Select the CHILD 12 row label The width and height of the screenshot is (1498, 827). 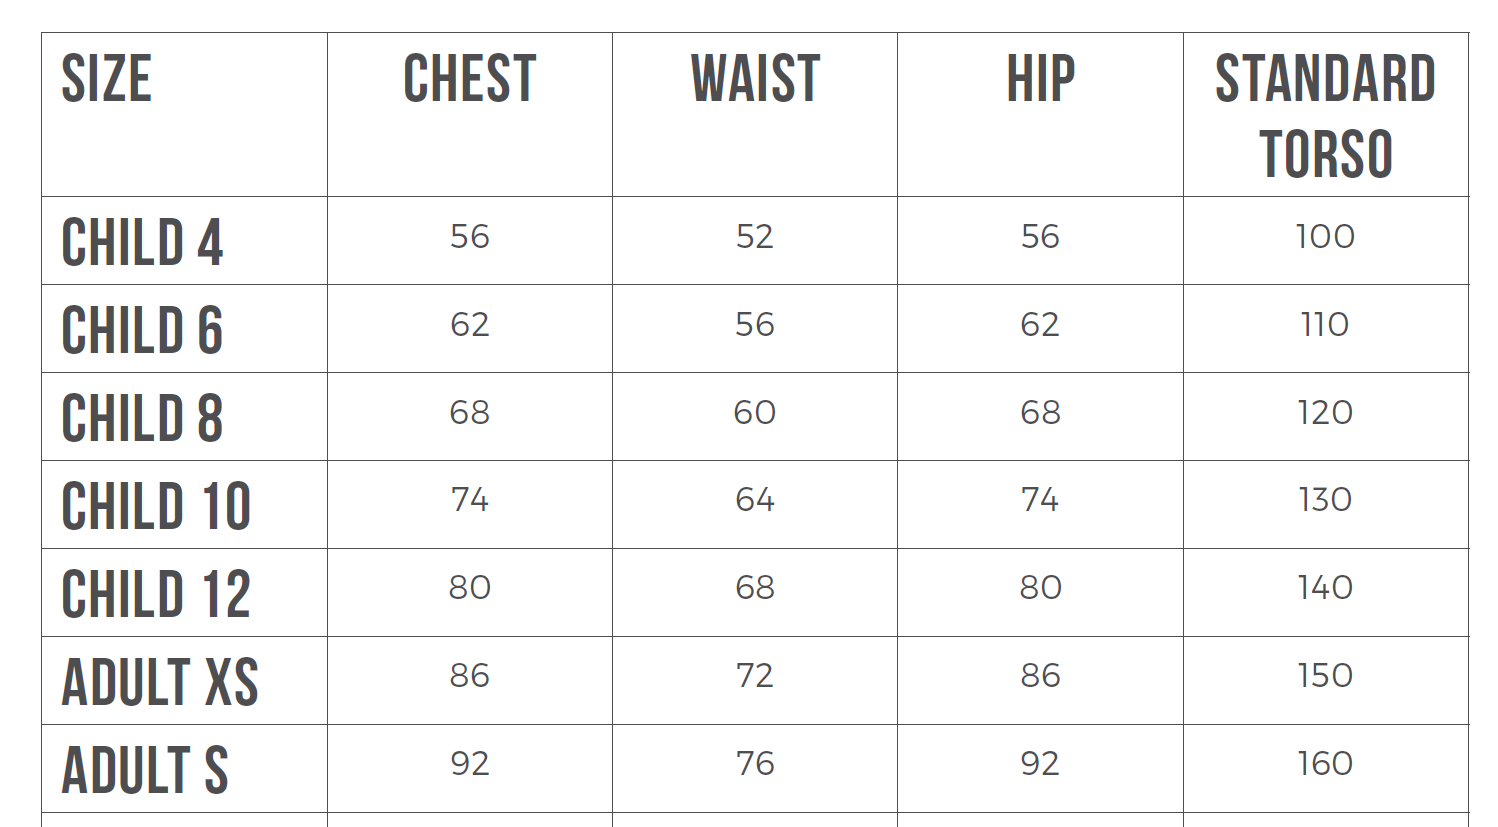pyautogui.click(x=156, y=595)
